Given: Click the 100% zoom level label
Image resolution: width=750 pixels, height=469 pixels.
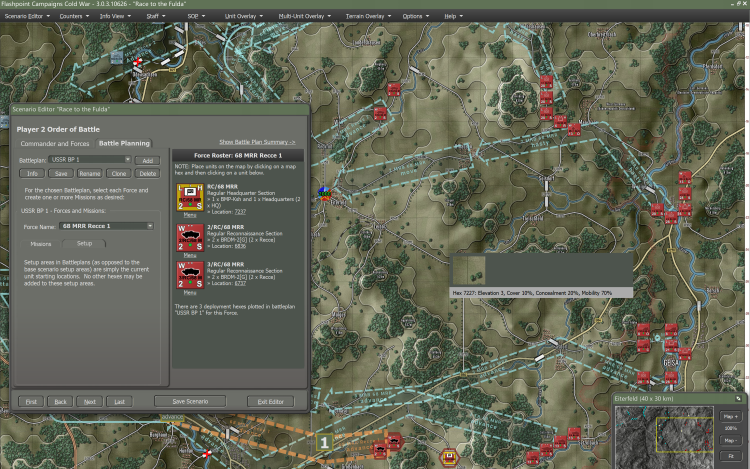Looking at the screenshot, I should coord(730,428).
